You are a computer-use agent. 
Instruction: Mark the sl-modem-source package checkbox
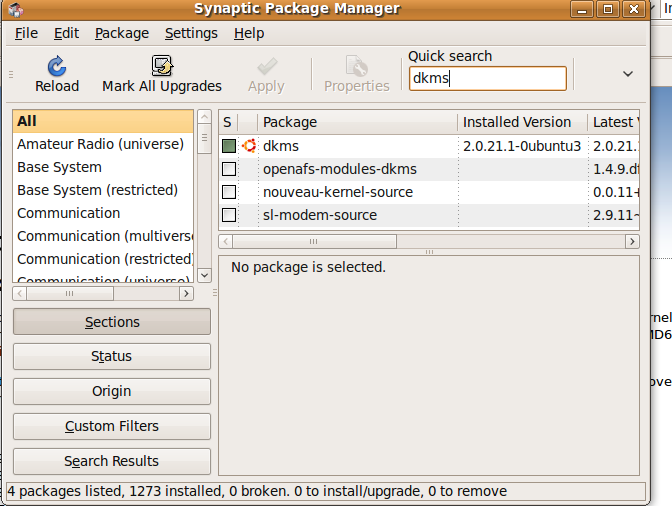(x=229, y=215)
